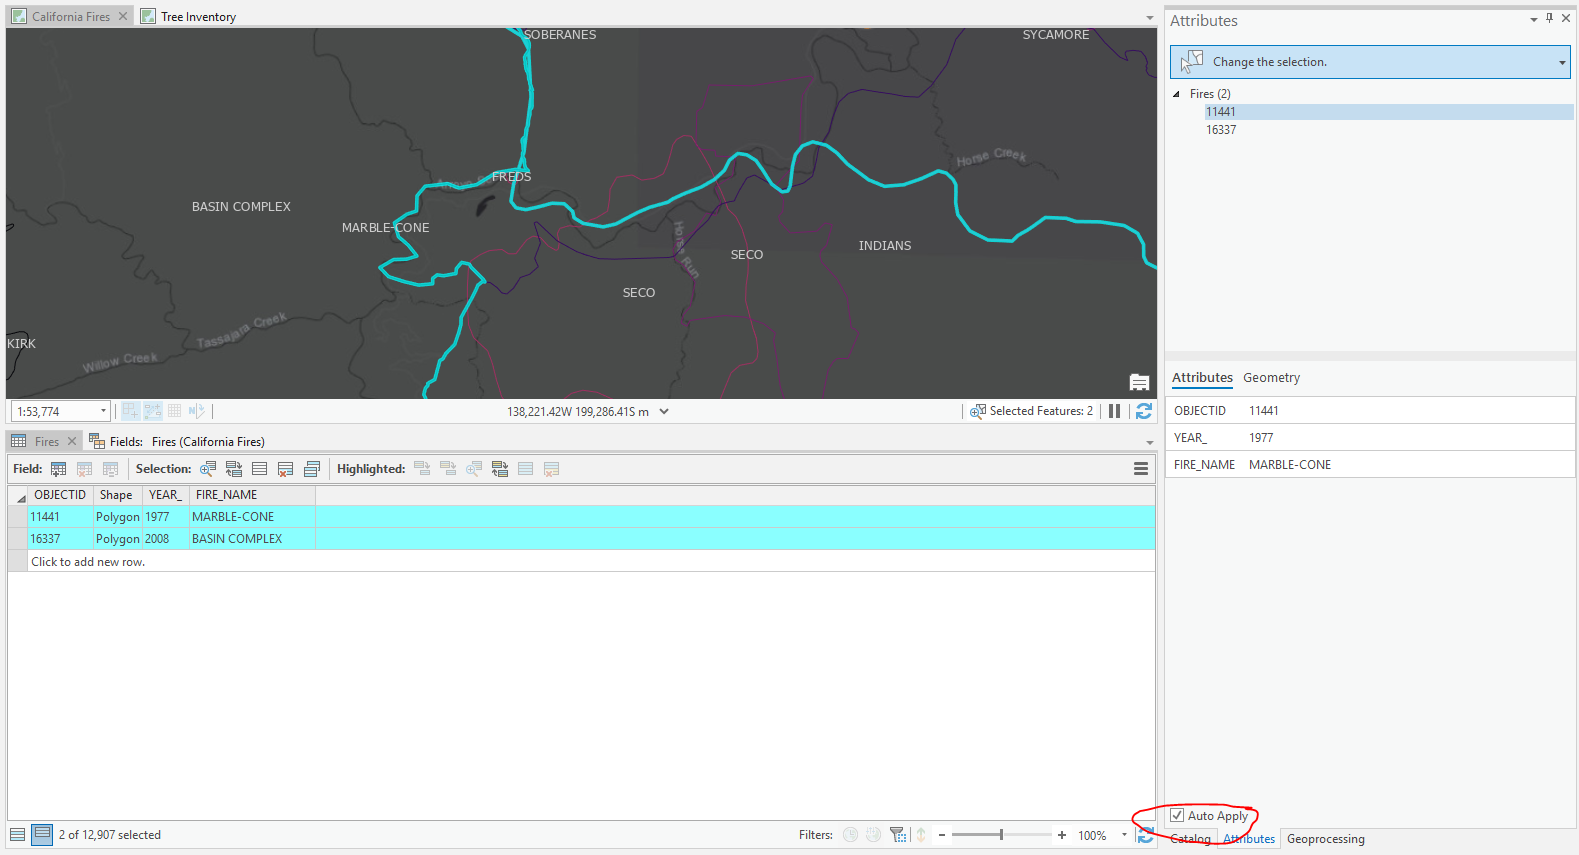Click the snapping icon beside the scale box
The image size is (1579, 855).
tap(131, 411)
